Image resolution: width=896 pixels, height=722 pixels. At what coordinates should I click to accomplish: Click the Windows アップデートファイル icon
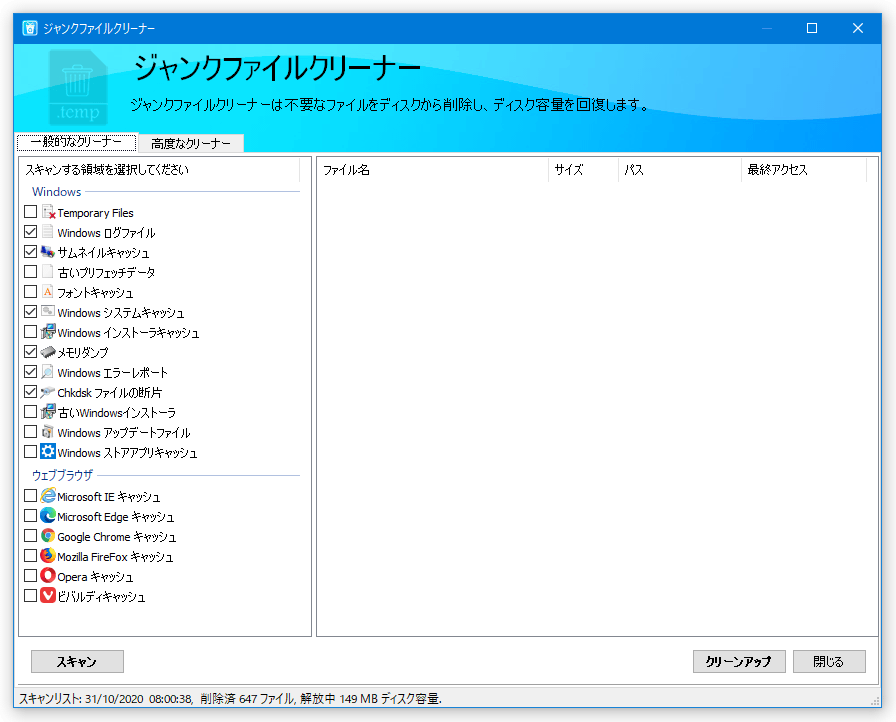[48, 432]
